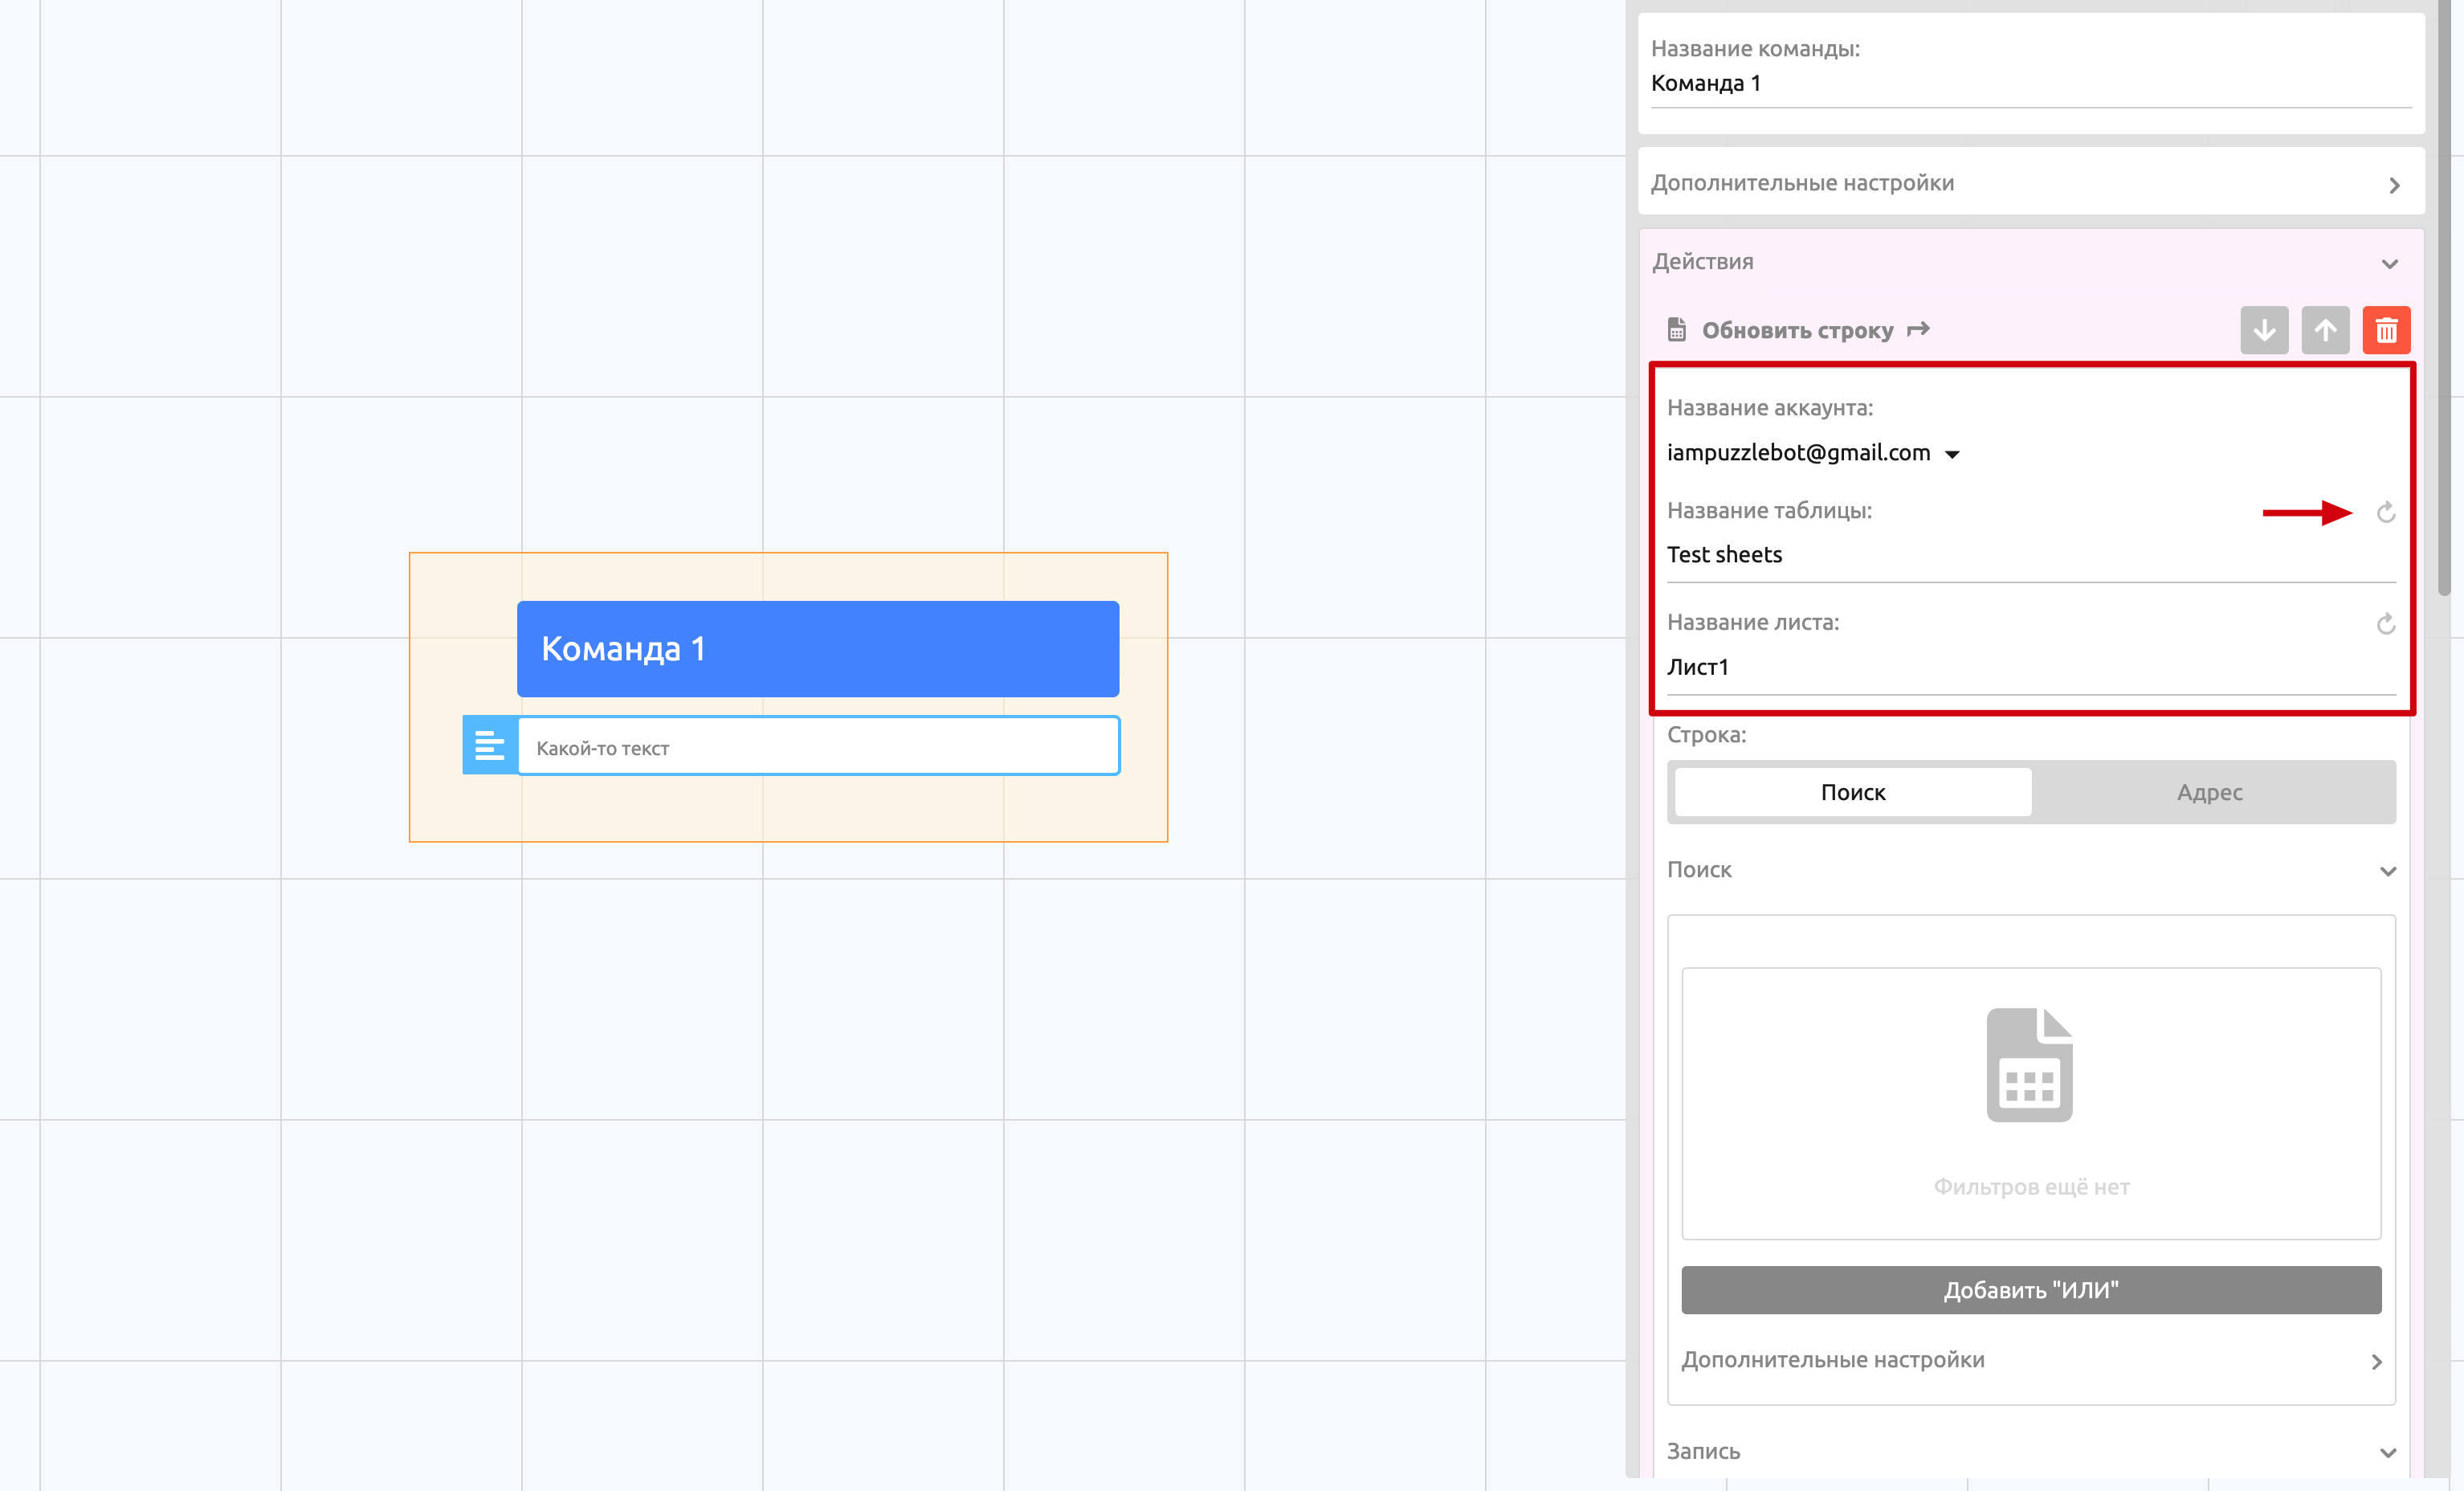2464x1491 pixels.
Task: Expand Дополнительные настройки under filters
Action: pyautogui.click(x=2031, y=1360)
